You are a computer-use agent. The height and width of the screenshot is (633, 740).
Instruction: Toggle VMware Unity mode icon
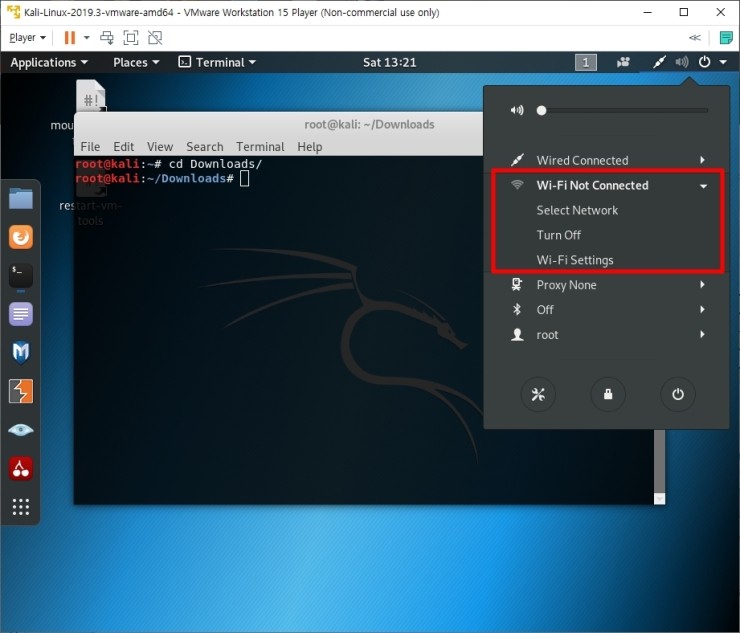pos(155,37)
